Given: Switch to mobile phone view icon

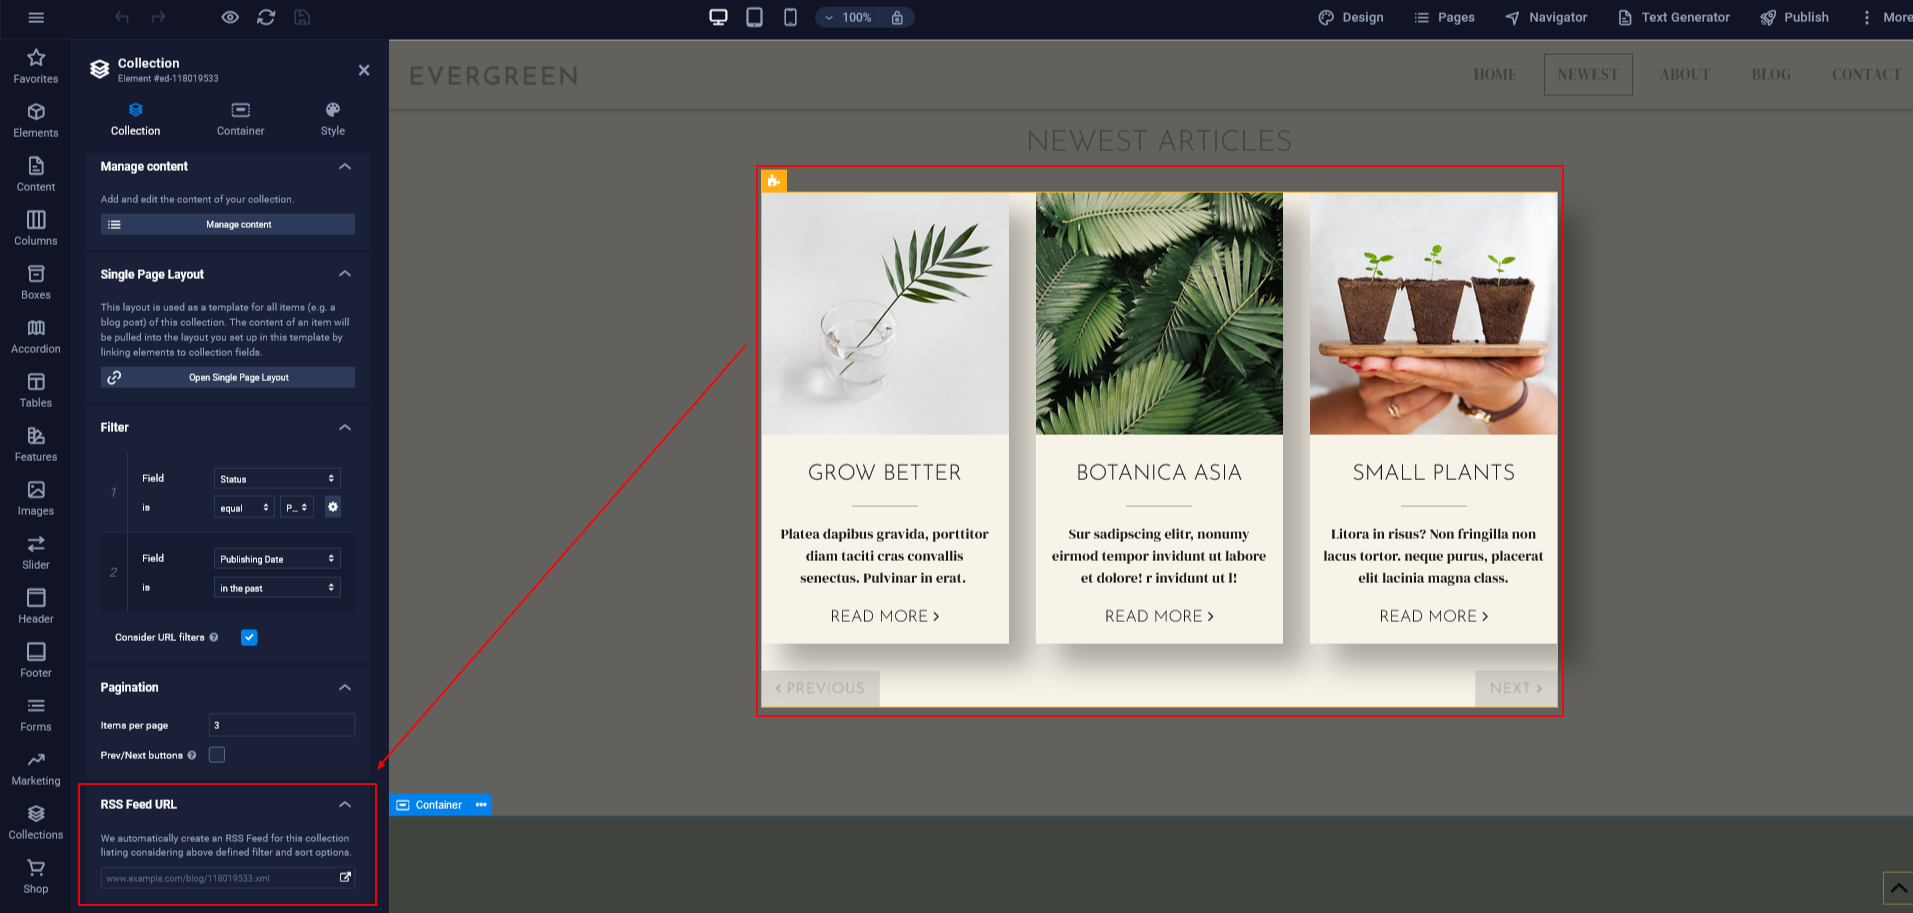Looking at the screenshot, I should (x=790, y=17).
